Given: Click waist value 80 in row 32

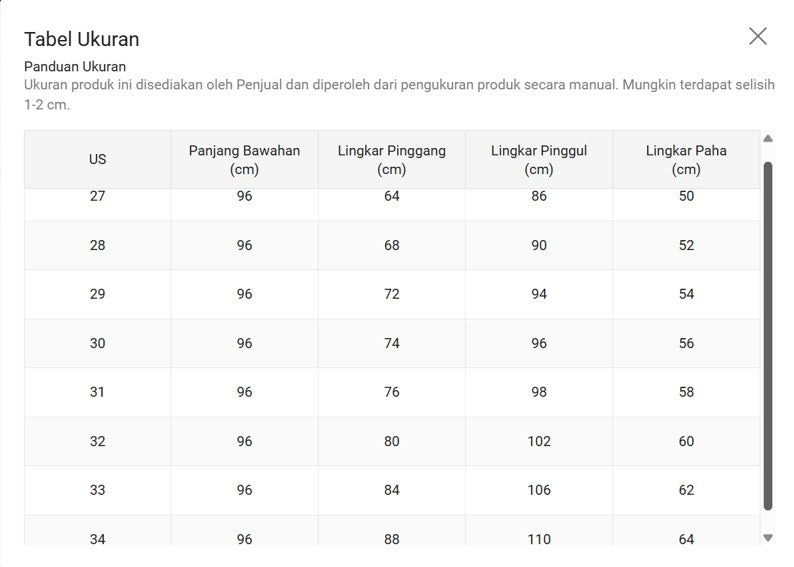Looking at the screenshot, I should (391, 441).
